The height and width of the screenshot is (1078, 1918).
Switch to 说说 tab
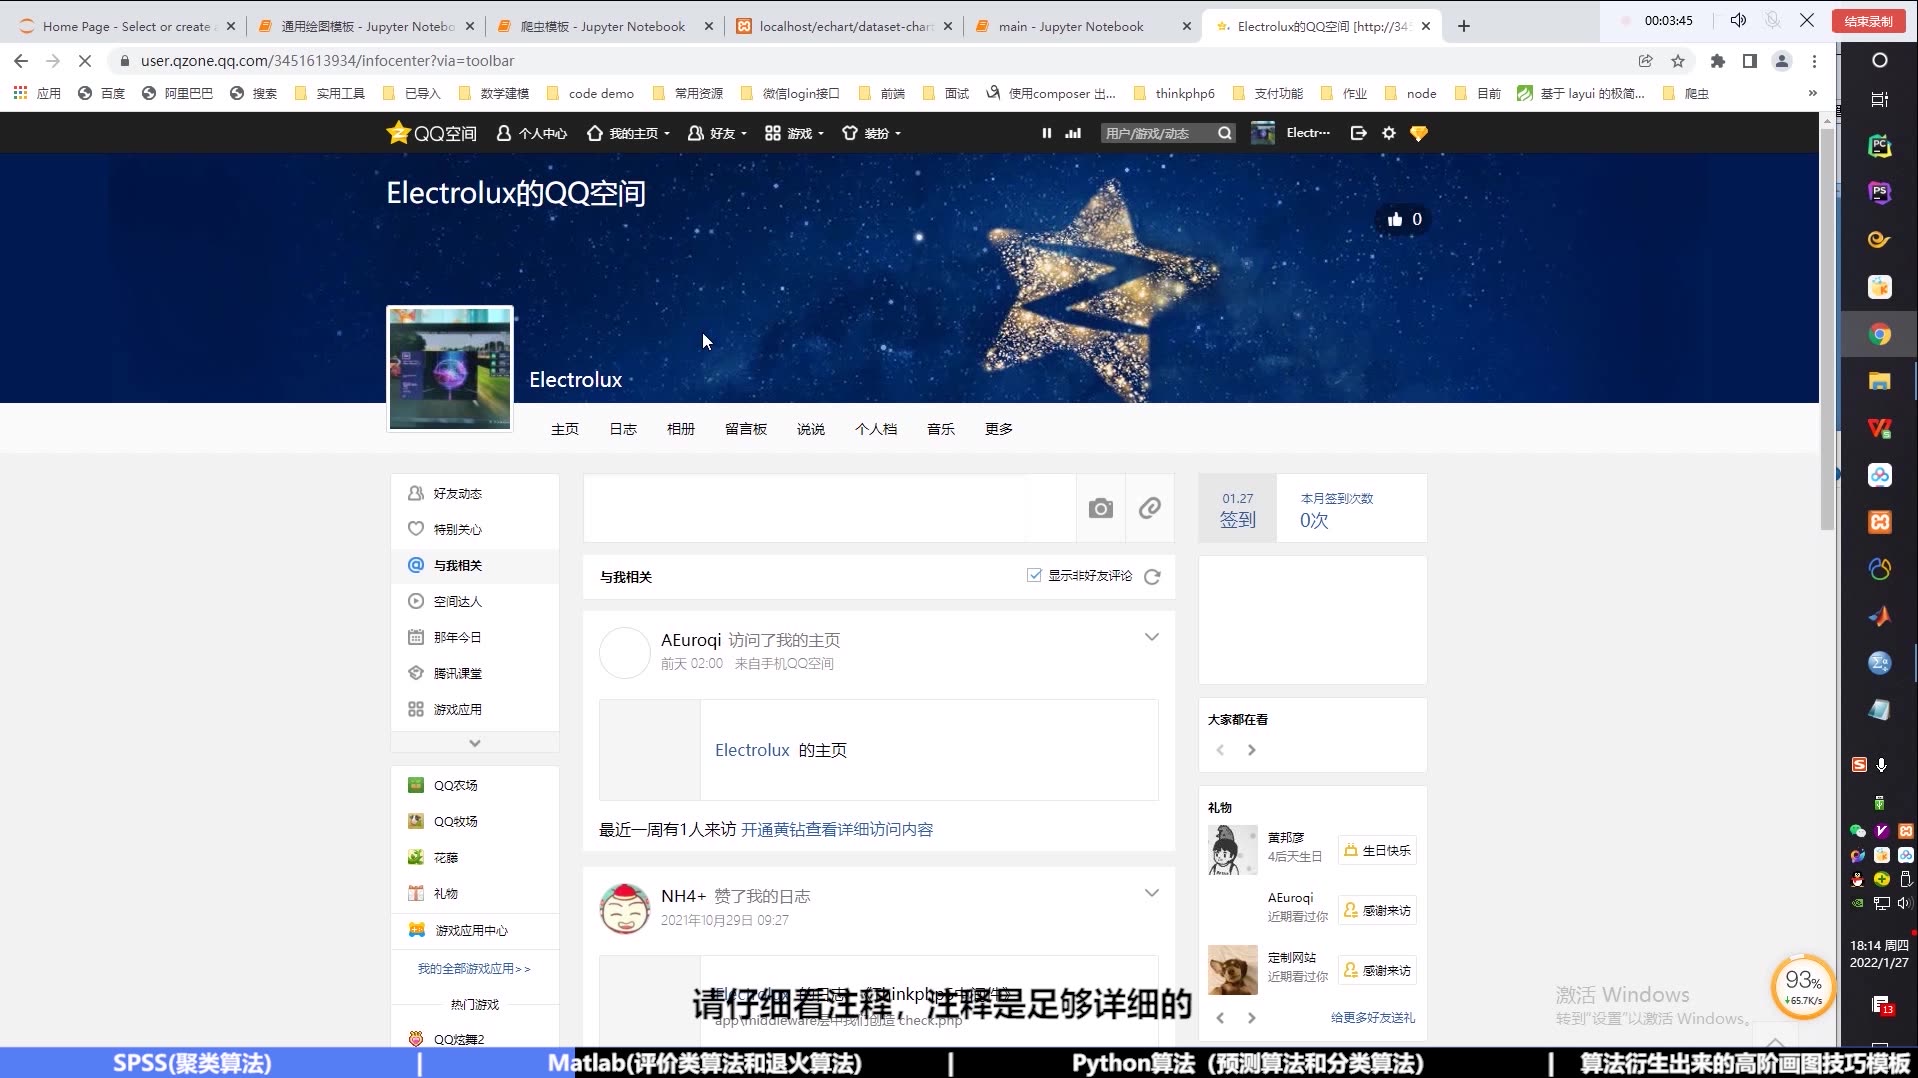[x=811, y=429]
